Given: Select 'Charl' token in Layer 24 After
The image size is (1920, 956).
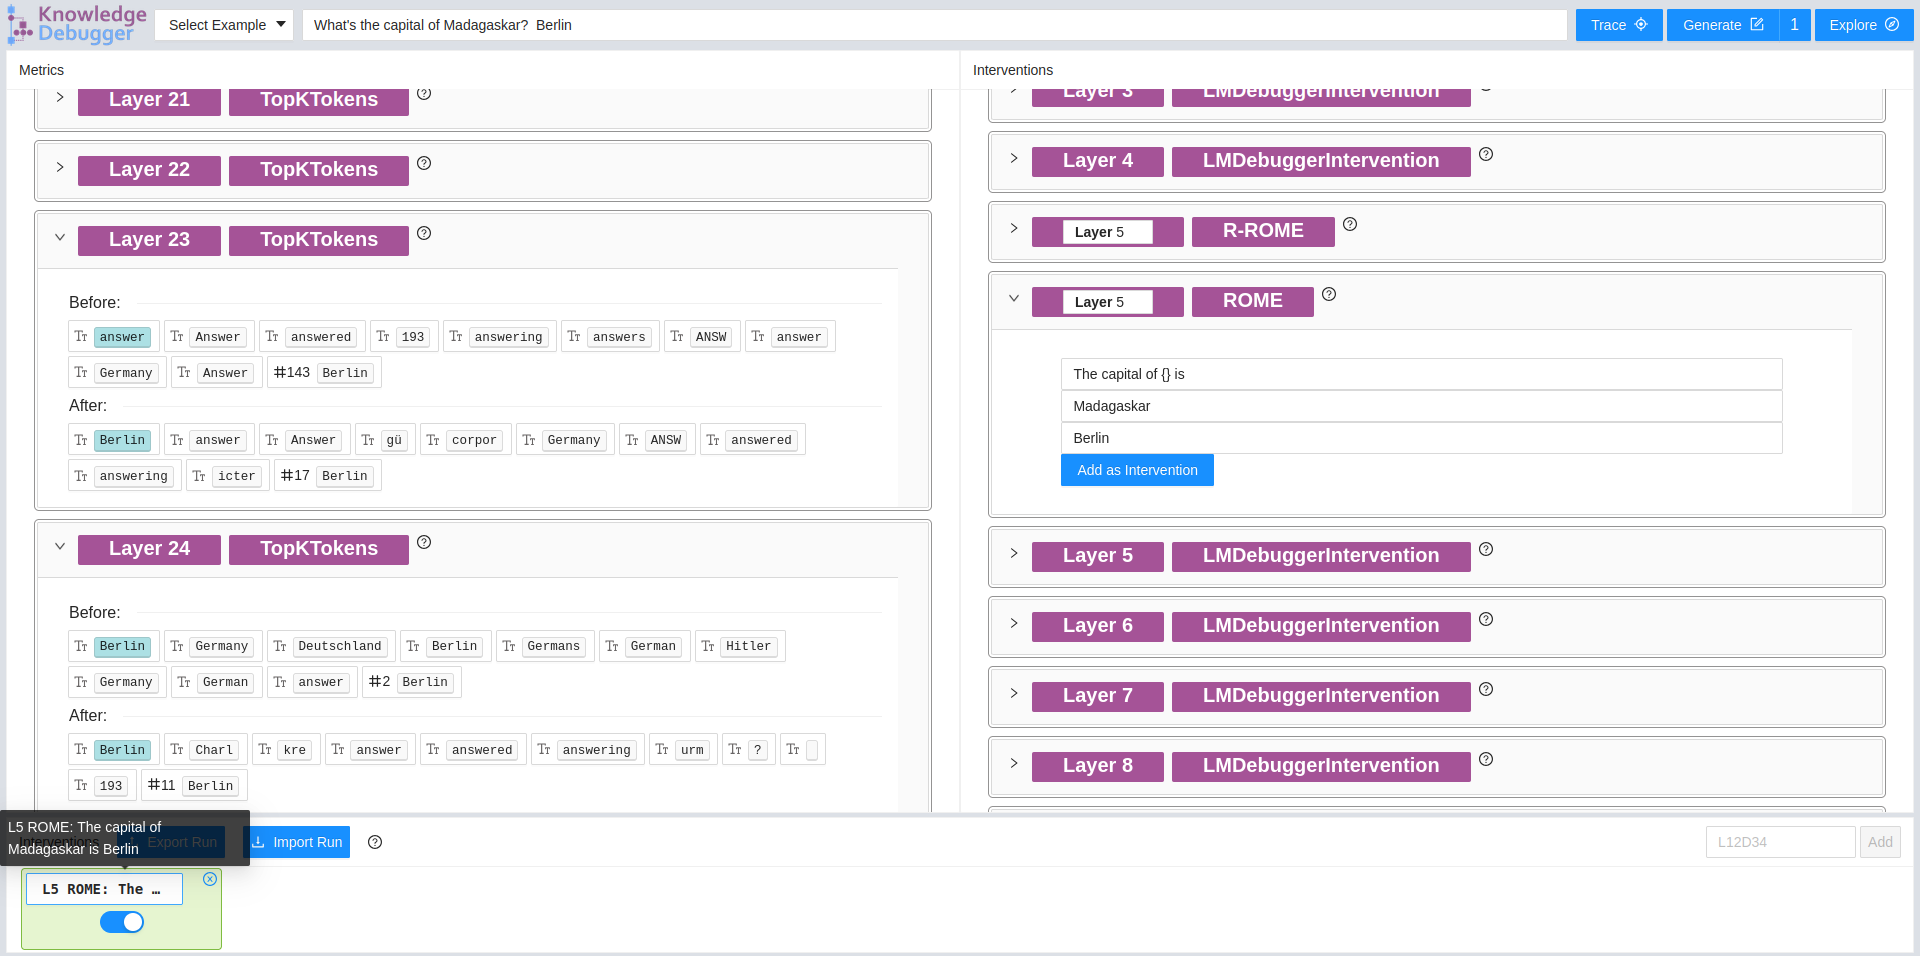Looking at the screenshot, I should (204, 750).
